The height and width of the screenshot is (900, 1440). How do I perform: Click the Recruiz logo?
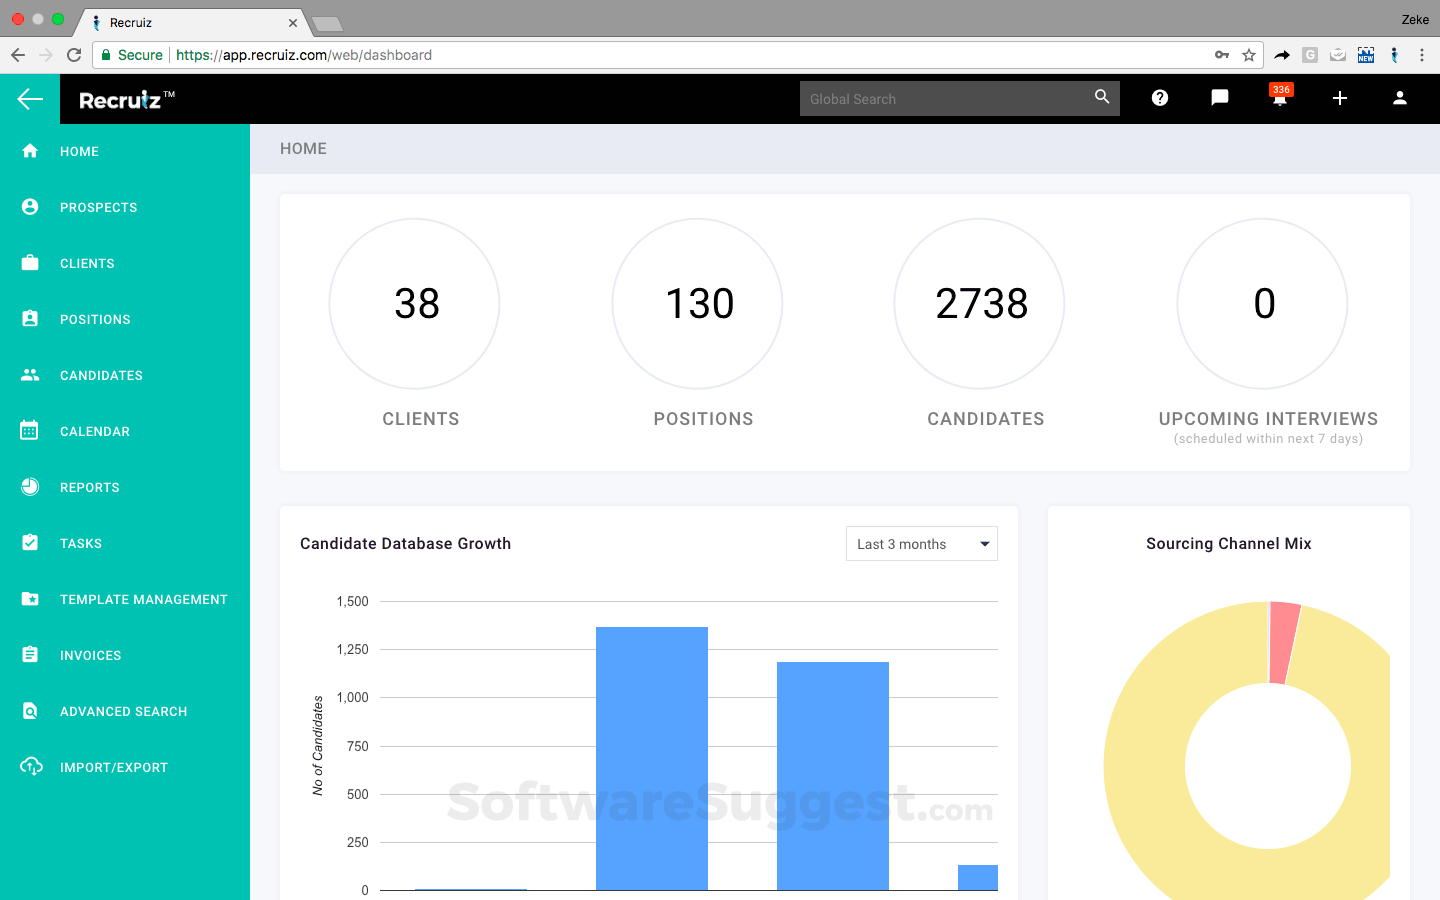[x=127, y=99]
